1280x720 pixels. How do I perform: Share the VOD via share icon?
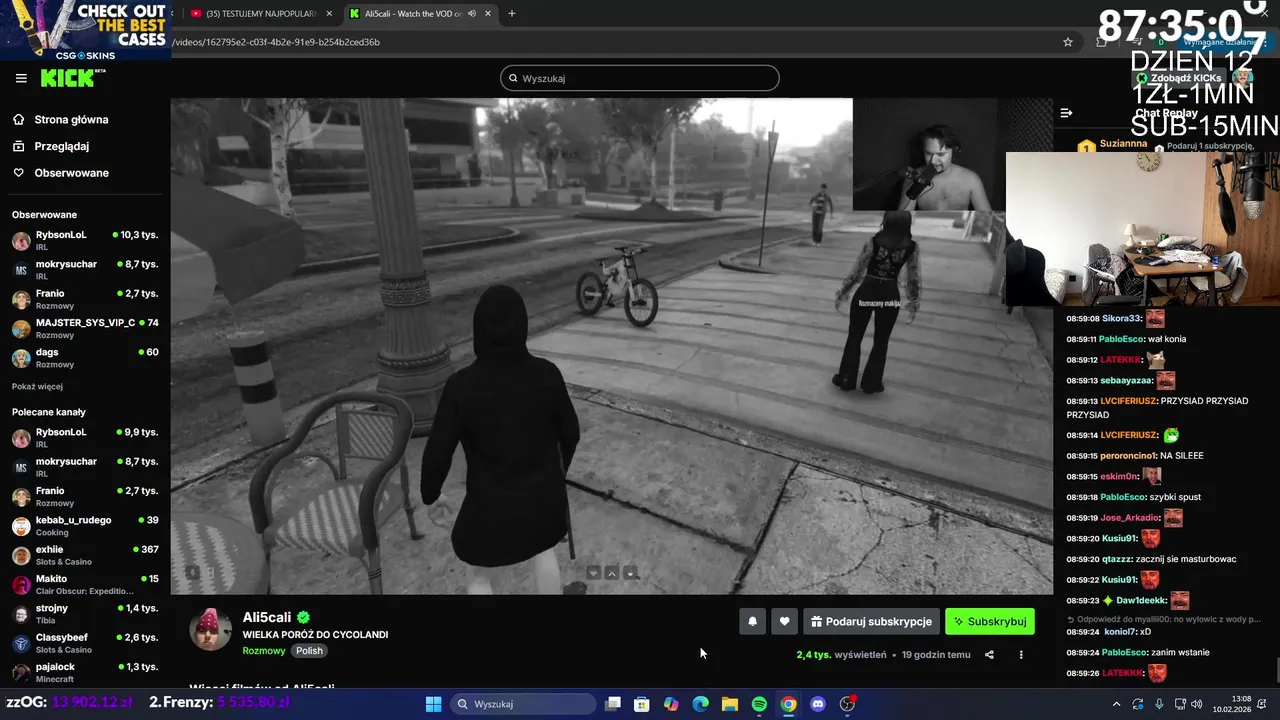point(989,655)
